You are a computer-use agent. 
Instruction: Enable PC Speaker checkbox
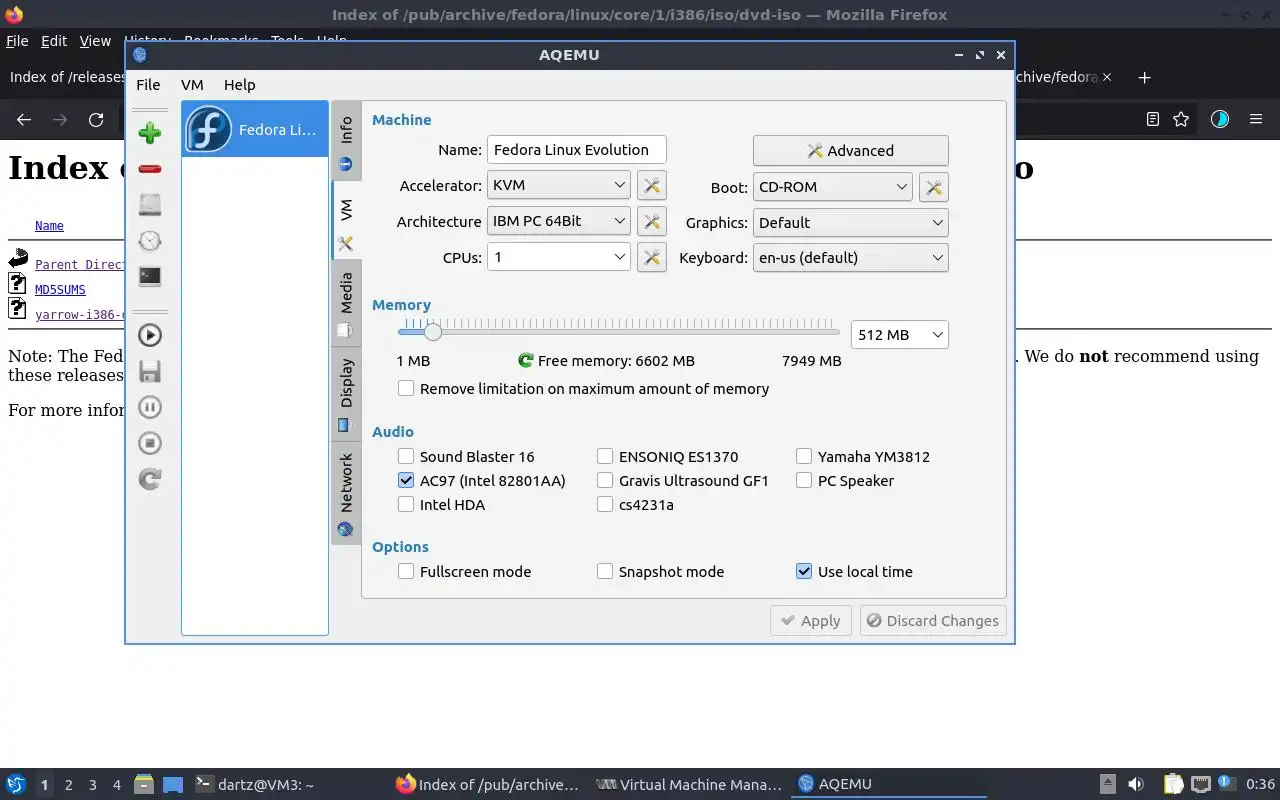click(x=845, y=480)
